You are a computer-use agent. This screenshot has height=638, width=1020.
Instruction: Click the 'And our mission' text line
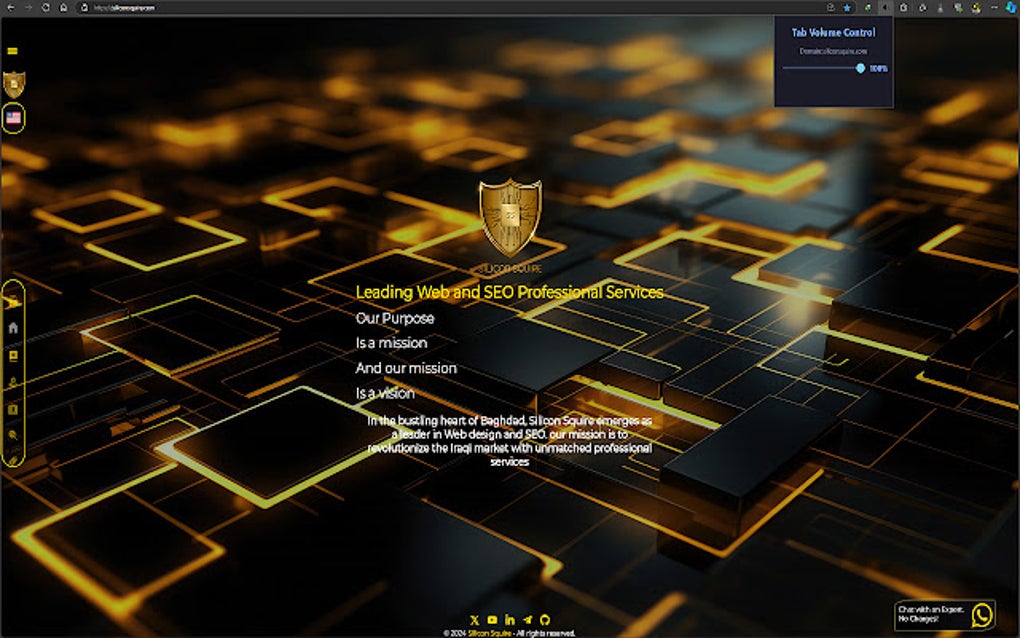(x=406, y=368)
